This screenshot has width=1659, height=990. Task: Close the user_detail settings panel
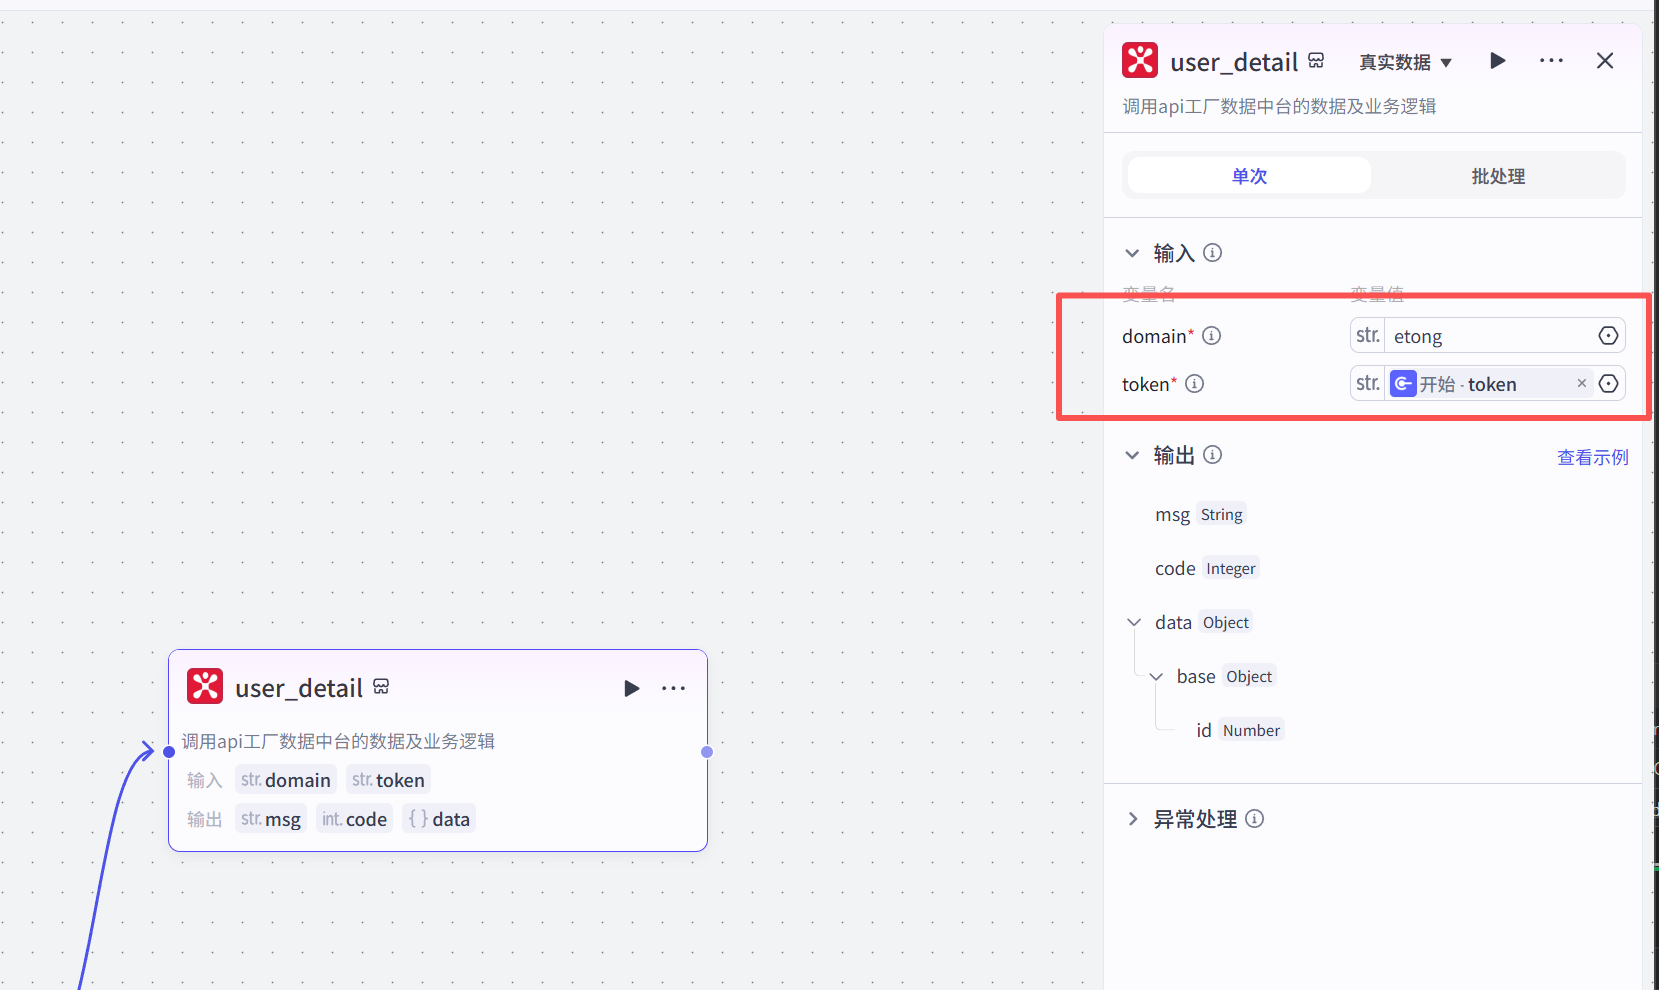click(1604, 61)
